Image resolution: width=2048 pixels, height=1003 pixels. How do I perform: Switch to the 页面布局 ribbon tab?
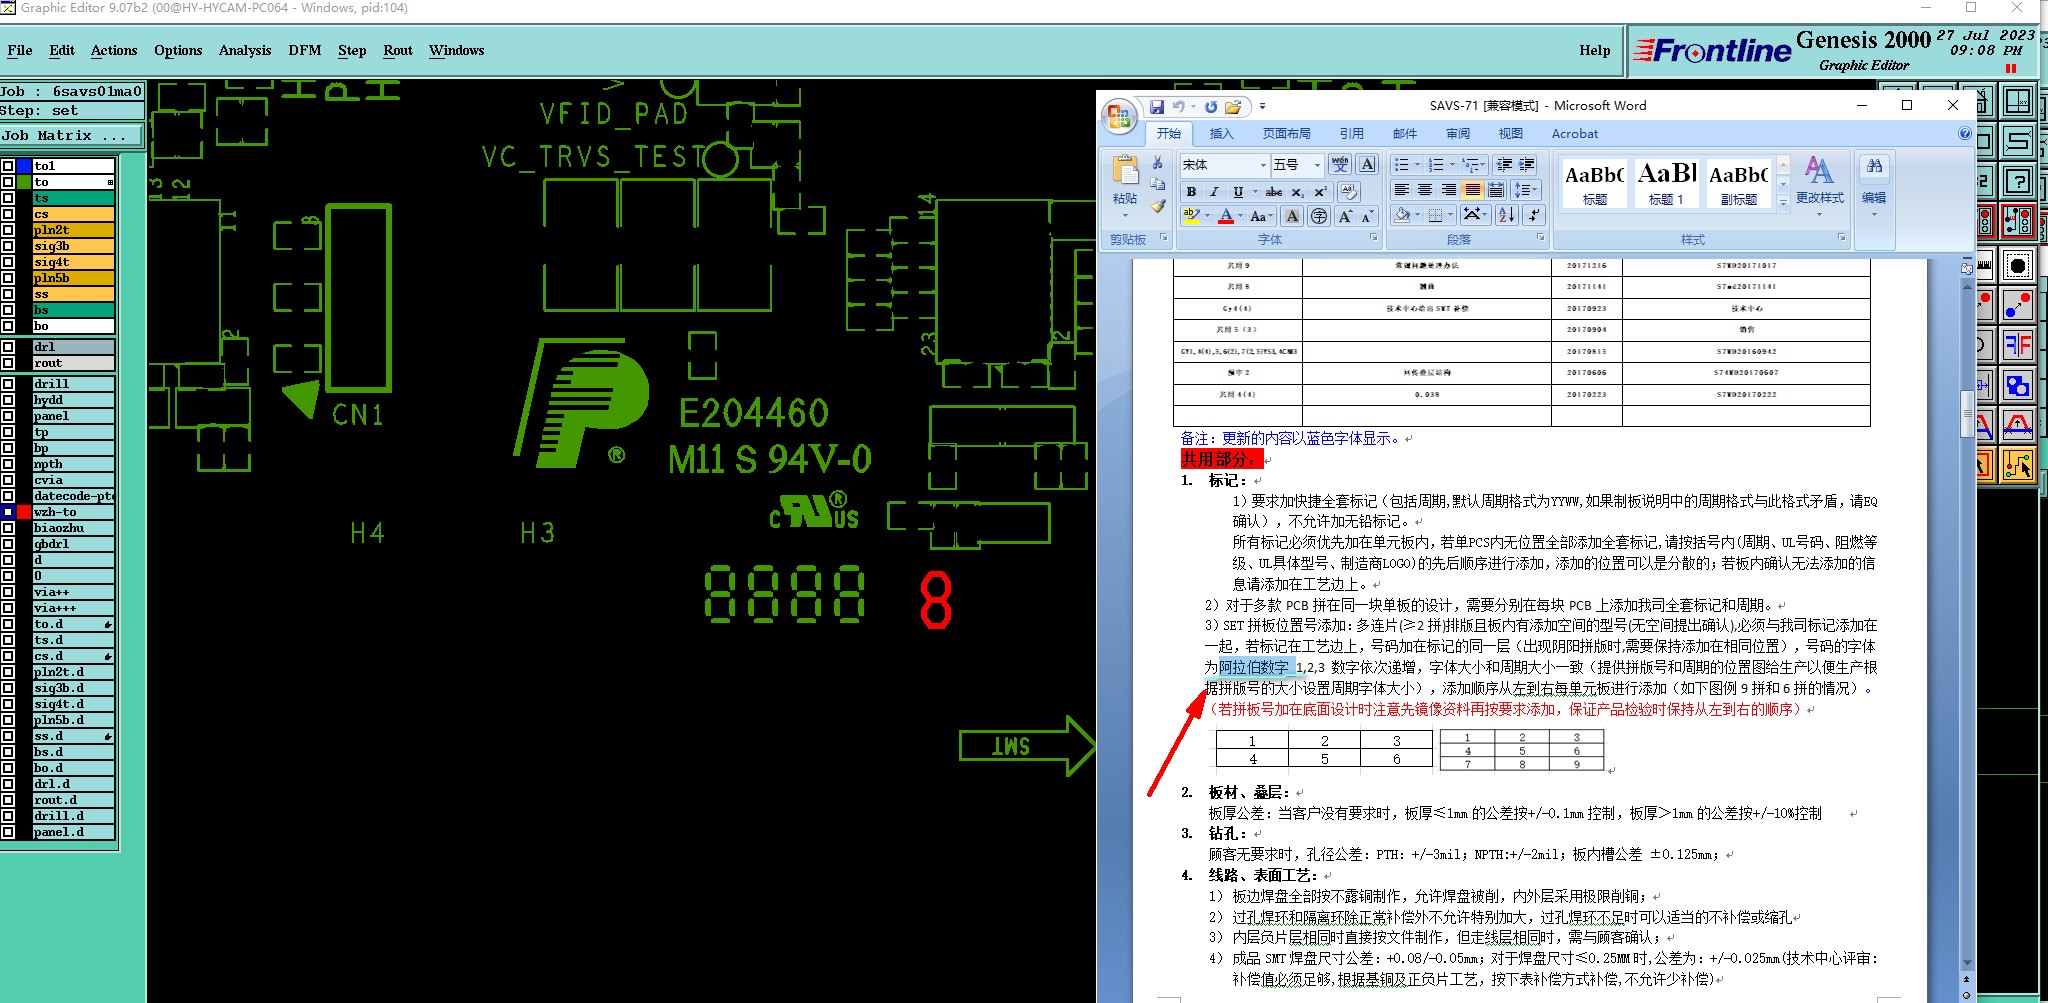(1286, 133)
